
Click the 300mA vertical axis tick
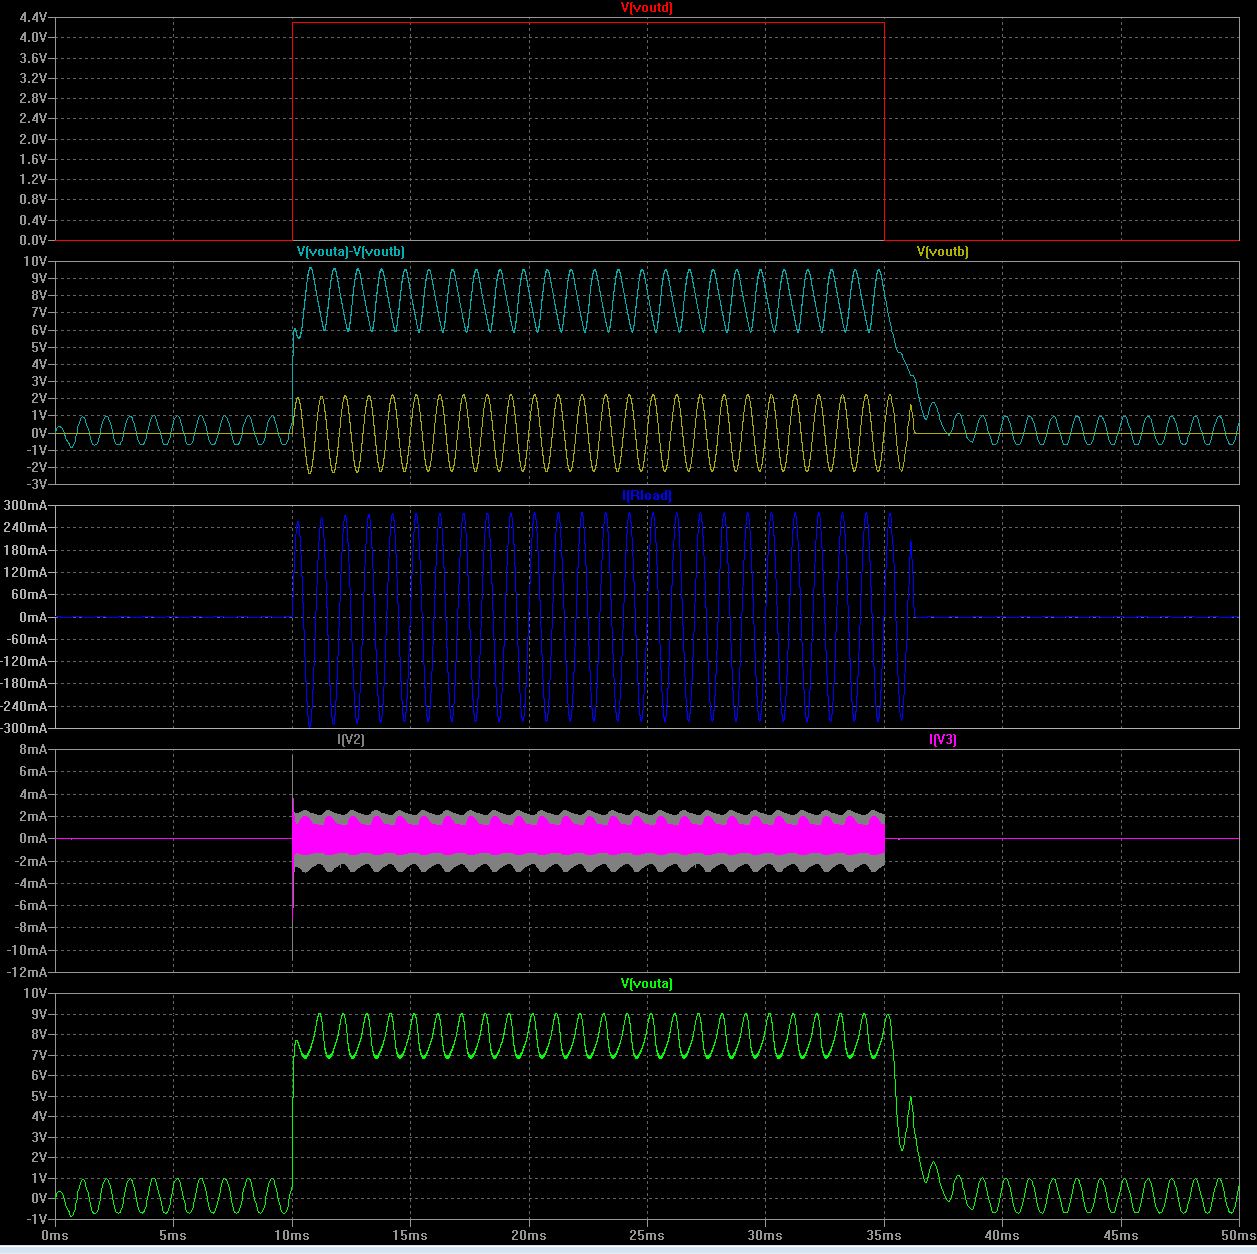[x=26, y=506]
